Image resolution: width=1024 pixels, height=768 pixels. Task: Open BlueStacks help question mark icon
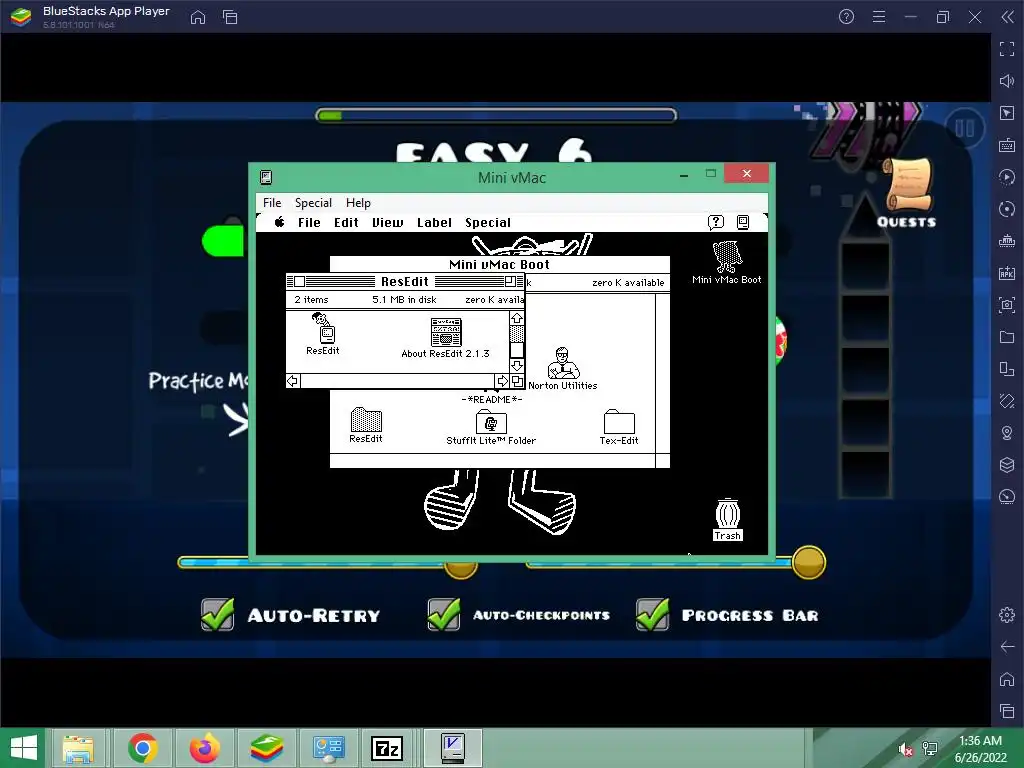846,17
